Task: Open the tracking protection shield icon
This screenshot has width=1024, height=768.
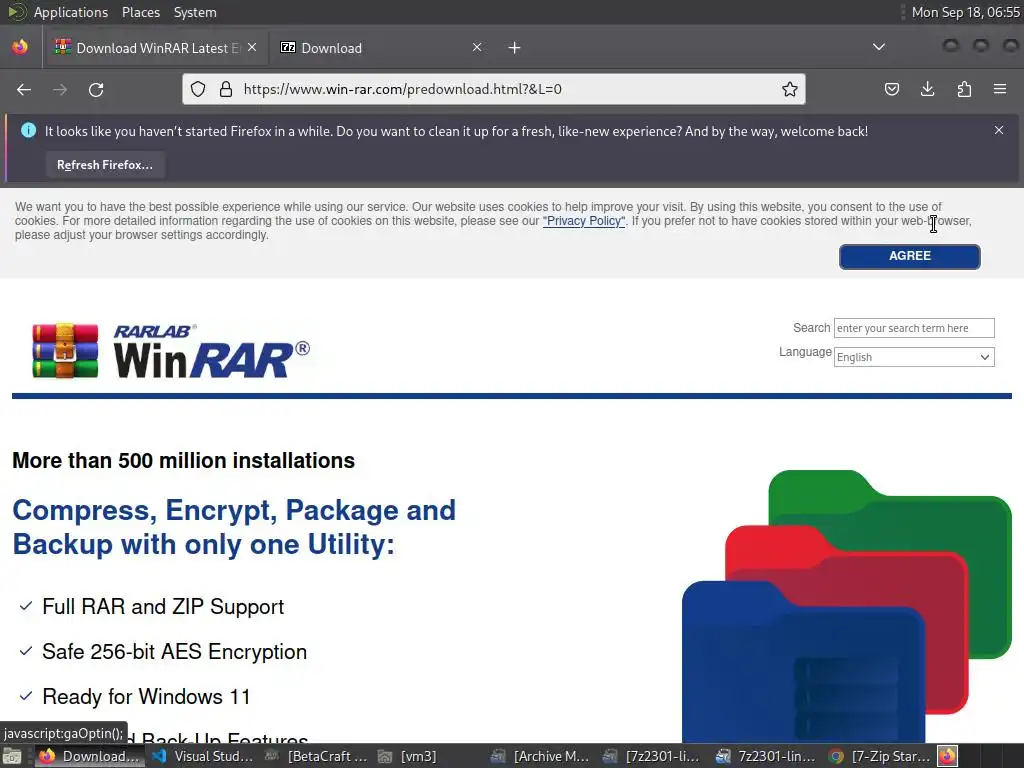Action: point(198,89)
